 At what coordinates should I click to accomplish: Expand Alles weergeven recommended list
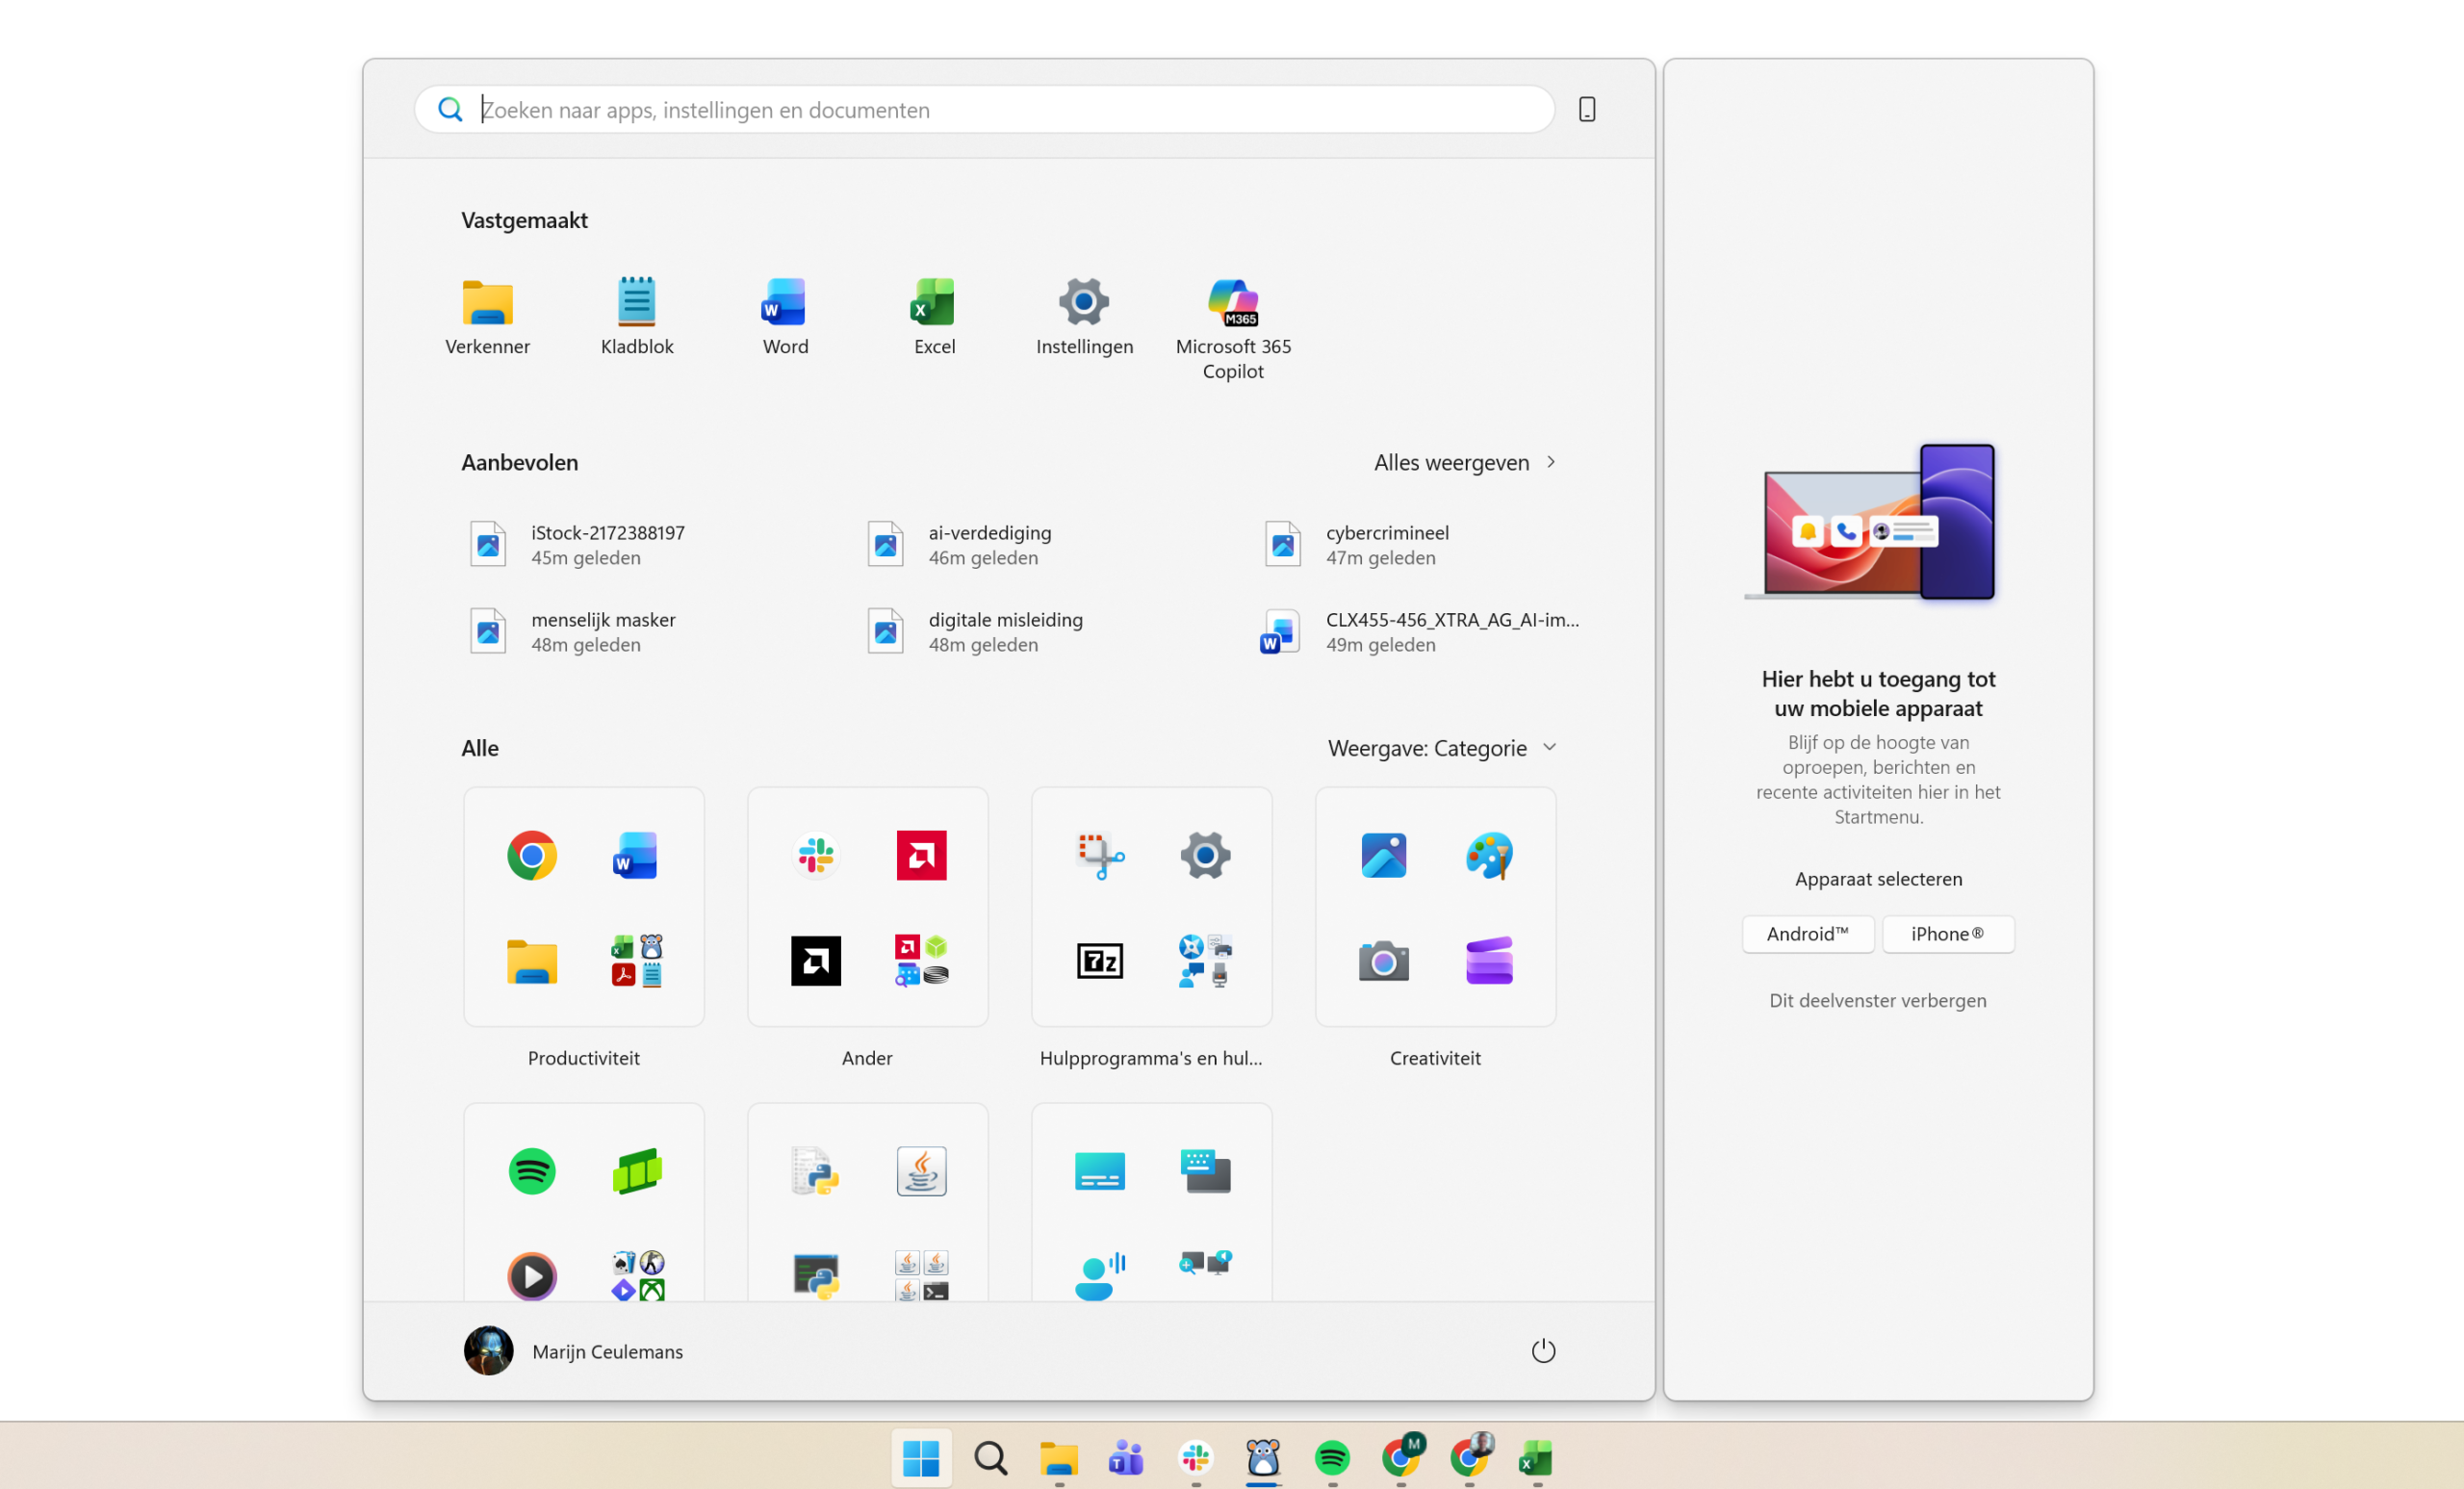[1464, 462]
